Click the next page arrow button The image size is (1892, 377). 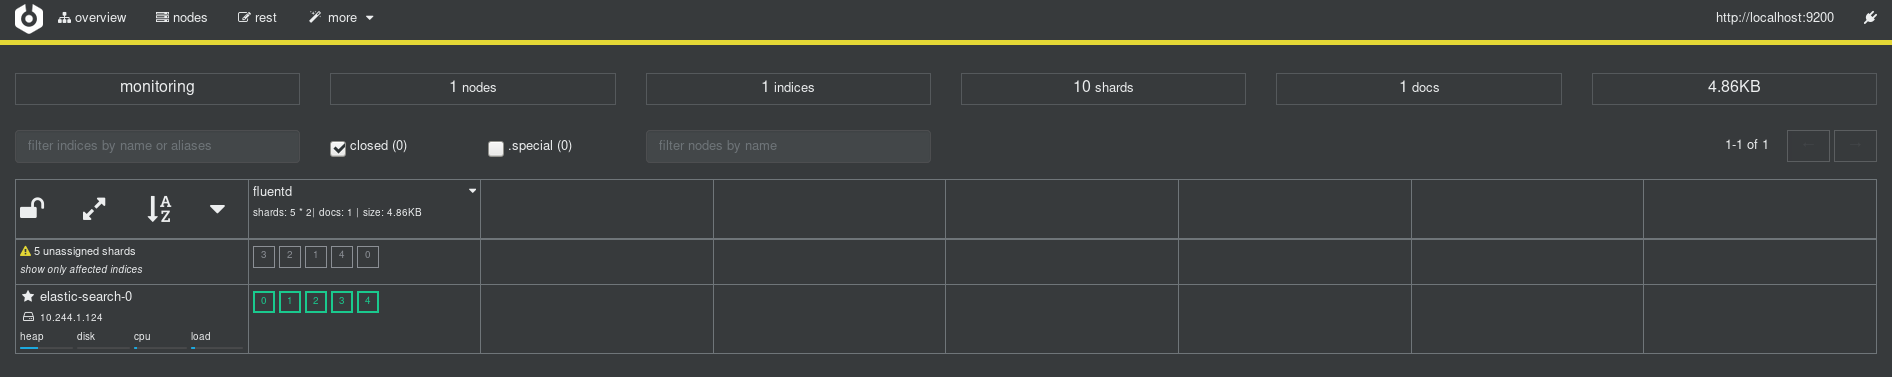pos(1855,146)
